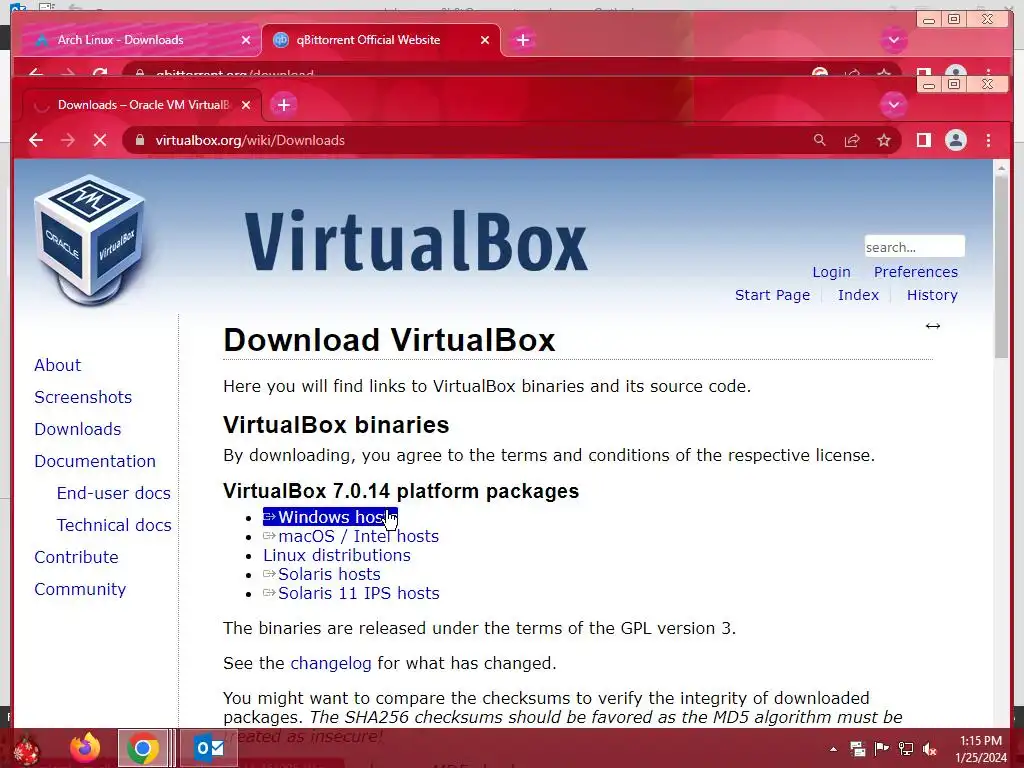Viewport: 1024px width, 768px height.
Task: Open the History link
Action: [932, 295]
